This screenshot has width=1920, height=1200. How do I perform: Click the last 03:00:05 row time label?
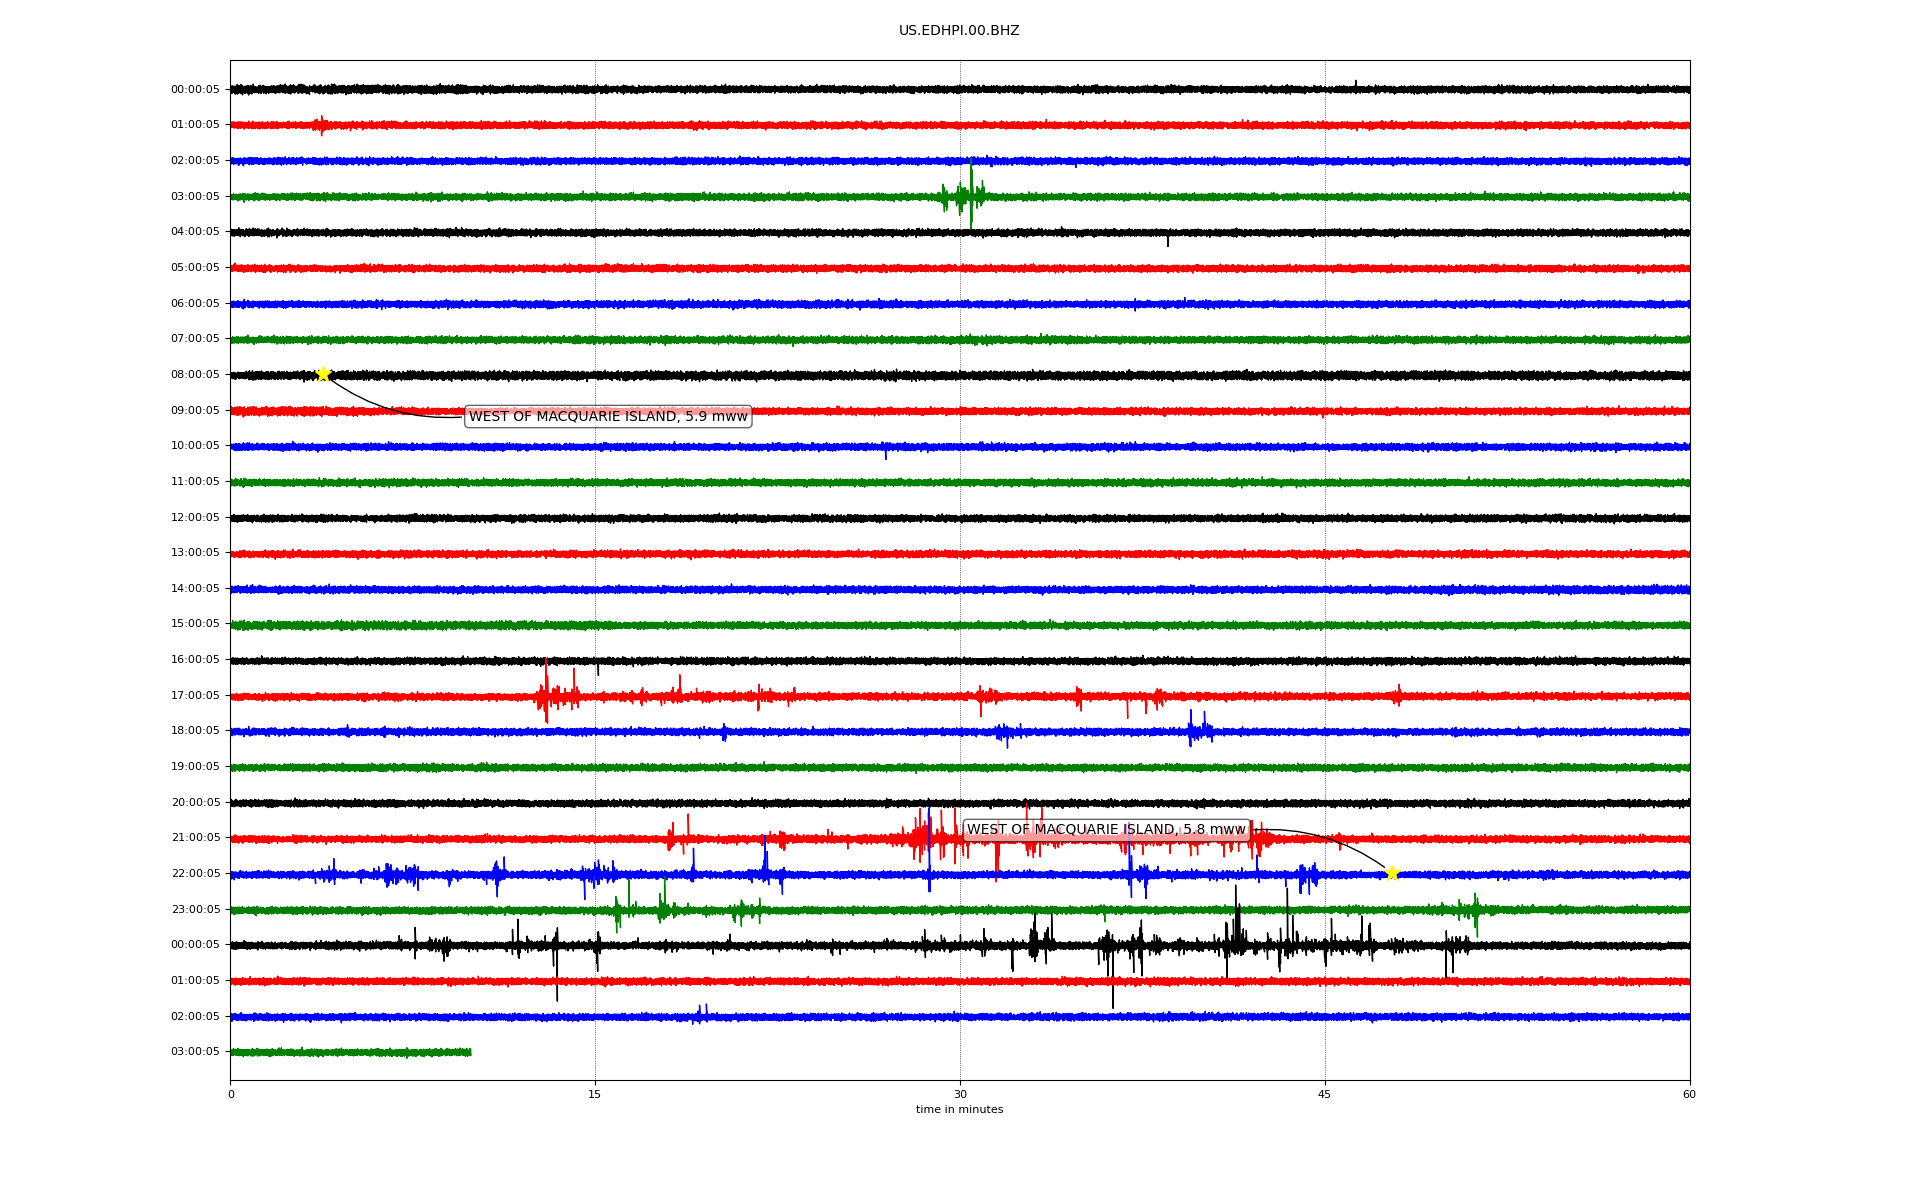195,1051
